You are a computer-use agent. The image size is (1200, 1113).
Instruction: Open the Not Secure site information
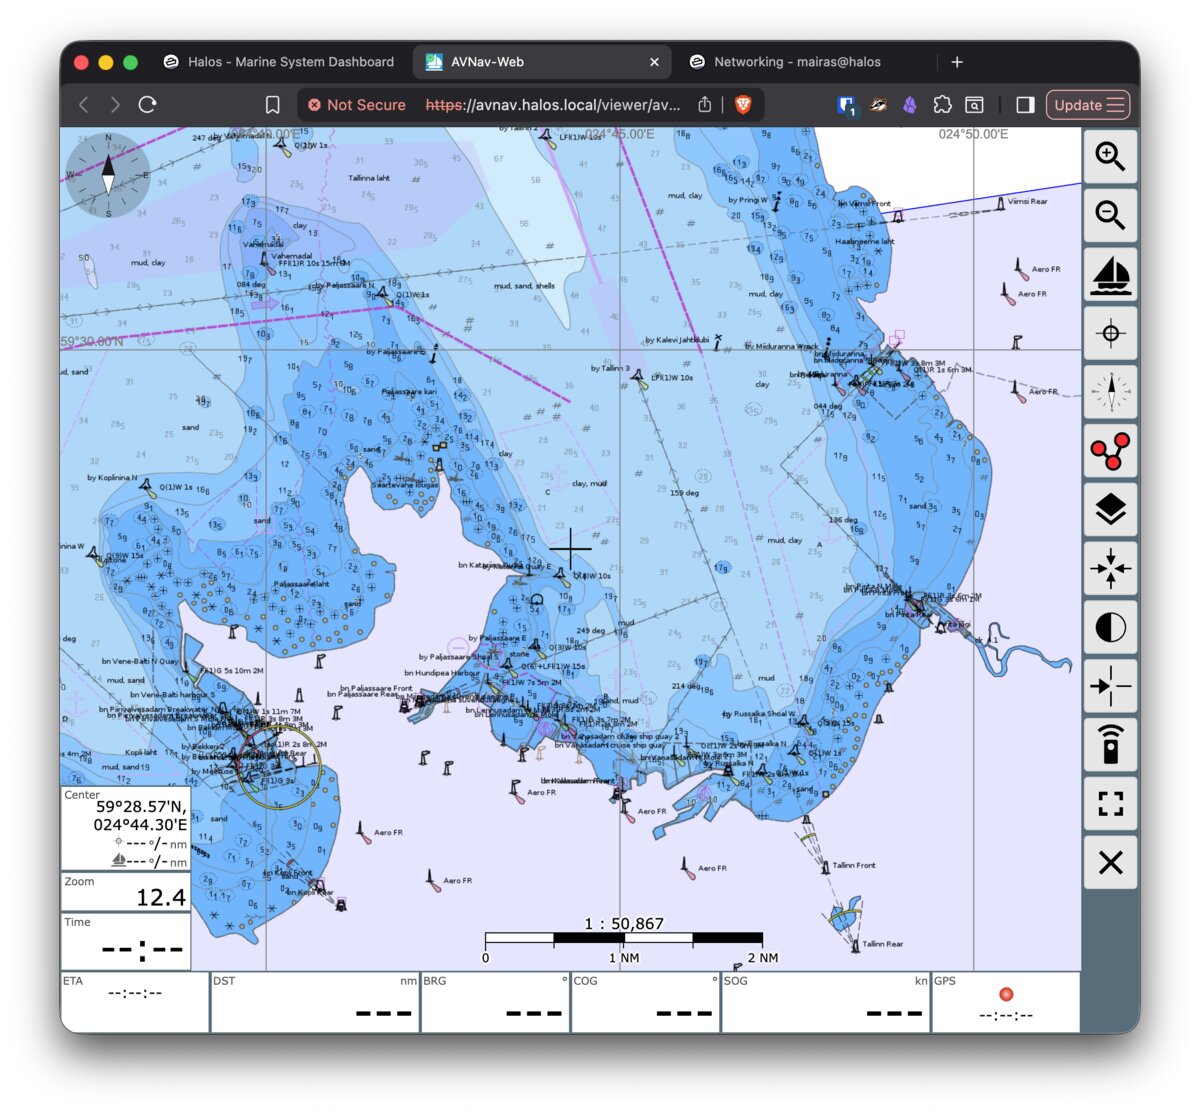click(357, 105)
